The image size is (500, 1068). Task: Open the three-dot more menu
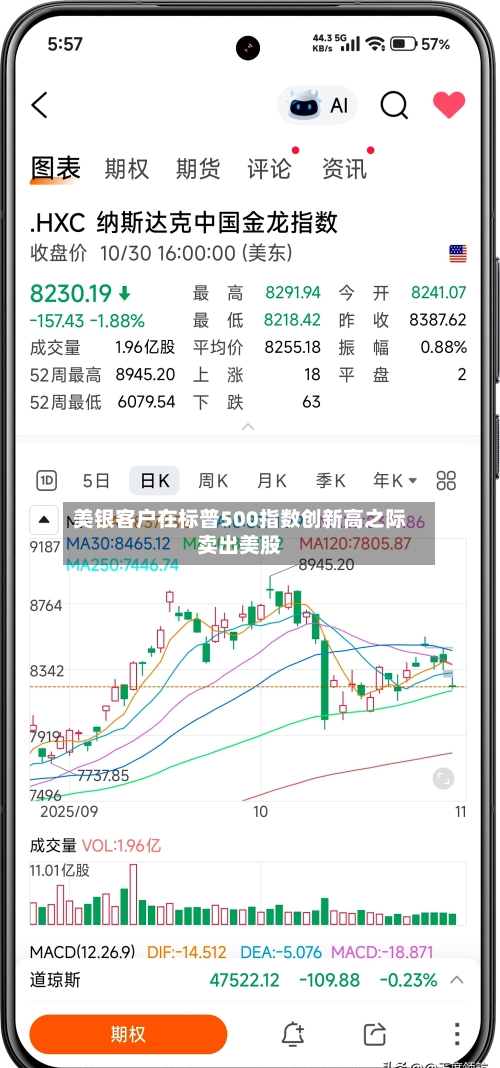click(x=457, y=1035)
